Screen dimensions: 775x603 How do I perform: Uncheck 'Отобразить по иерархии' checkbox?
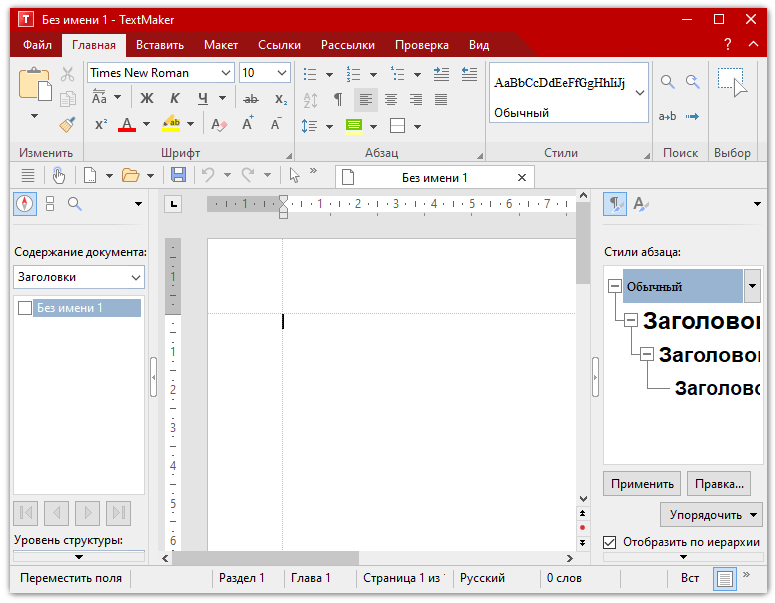610,542
